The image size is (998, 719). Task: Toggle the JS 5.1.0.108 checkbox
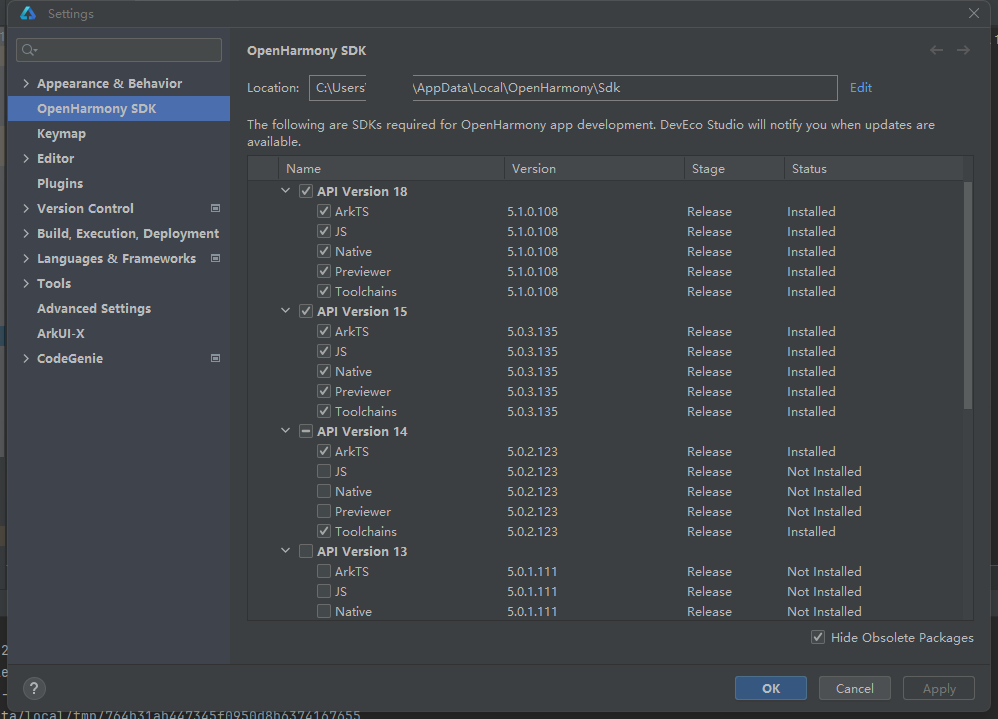click(x=324, y=231)
